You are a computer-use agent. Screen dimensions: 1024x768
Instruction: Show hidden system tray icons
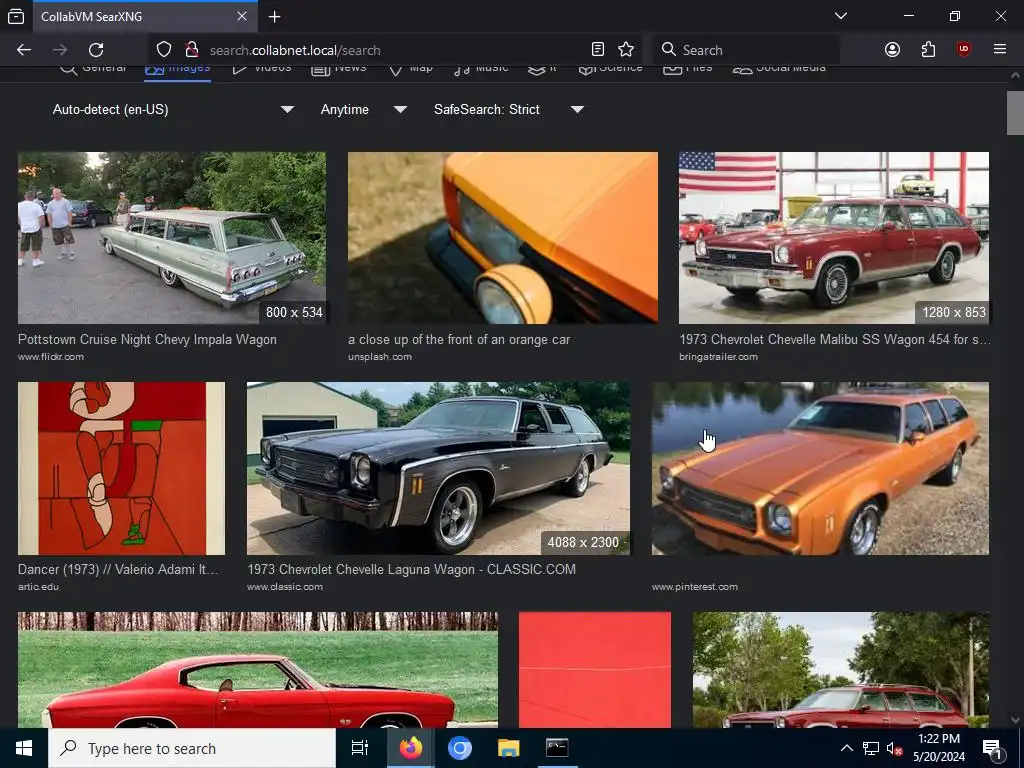pyautogui.click(x=846, y=748)
